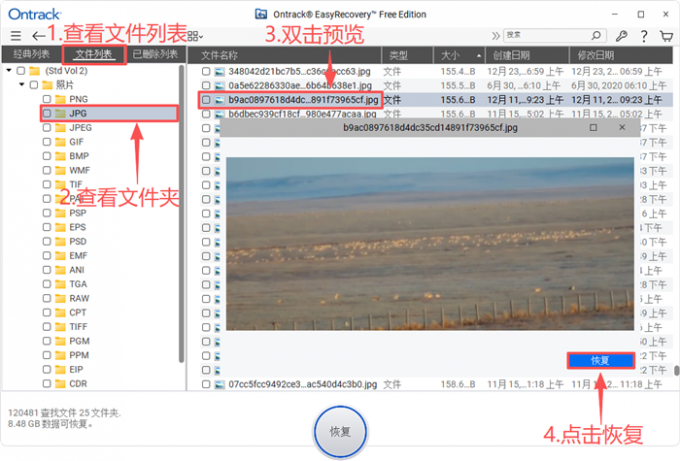Collapse the 照片 folder node

(22, 85)
